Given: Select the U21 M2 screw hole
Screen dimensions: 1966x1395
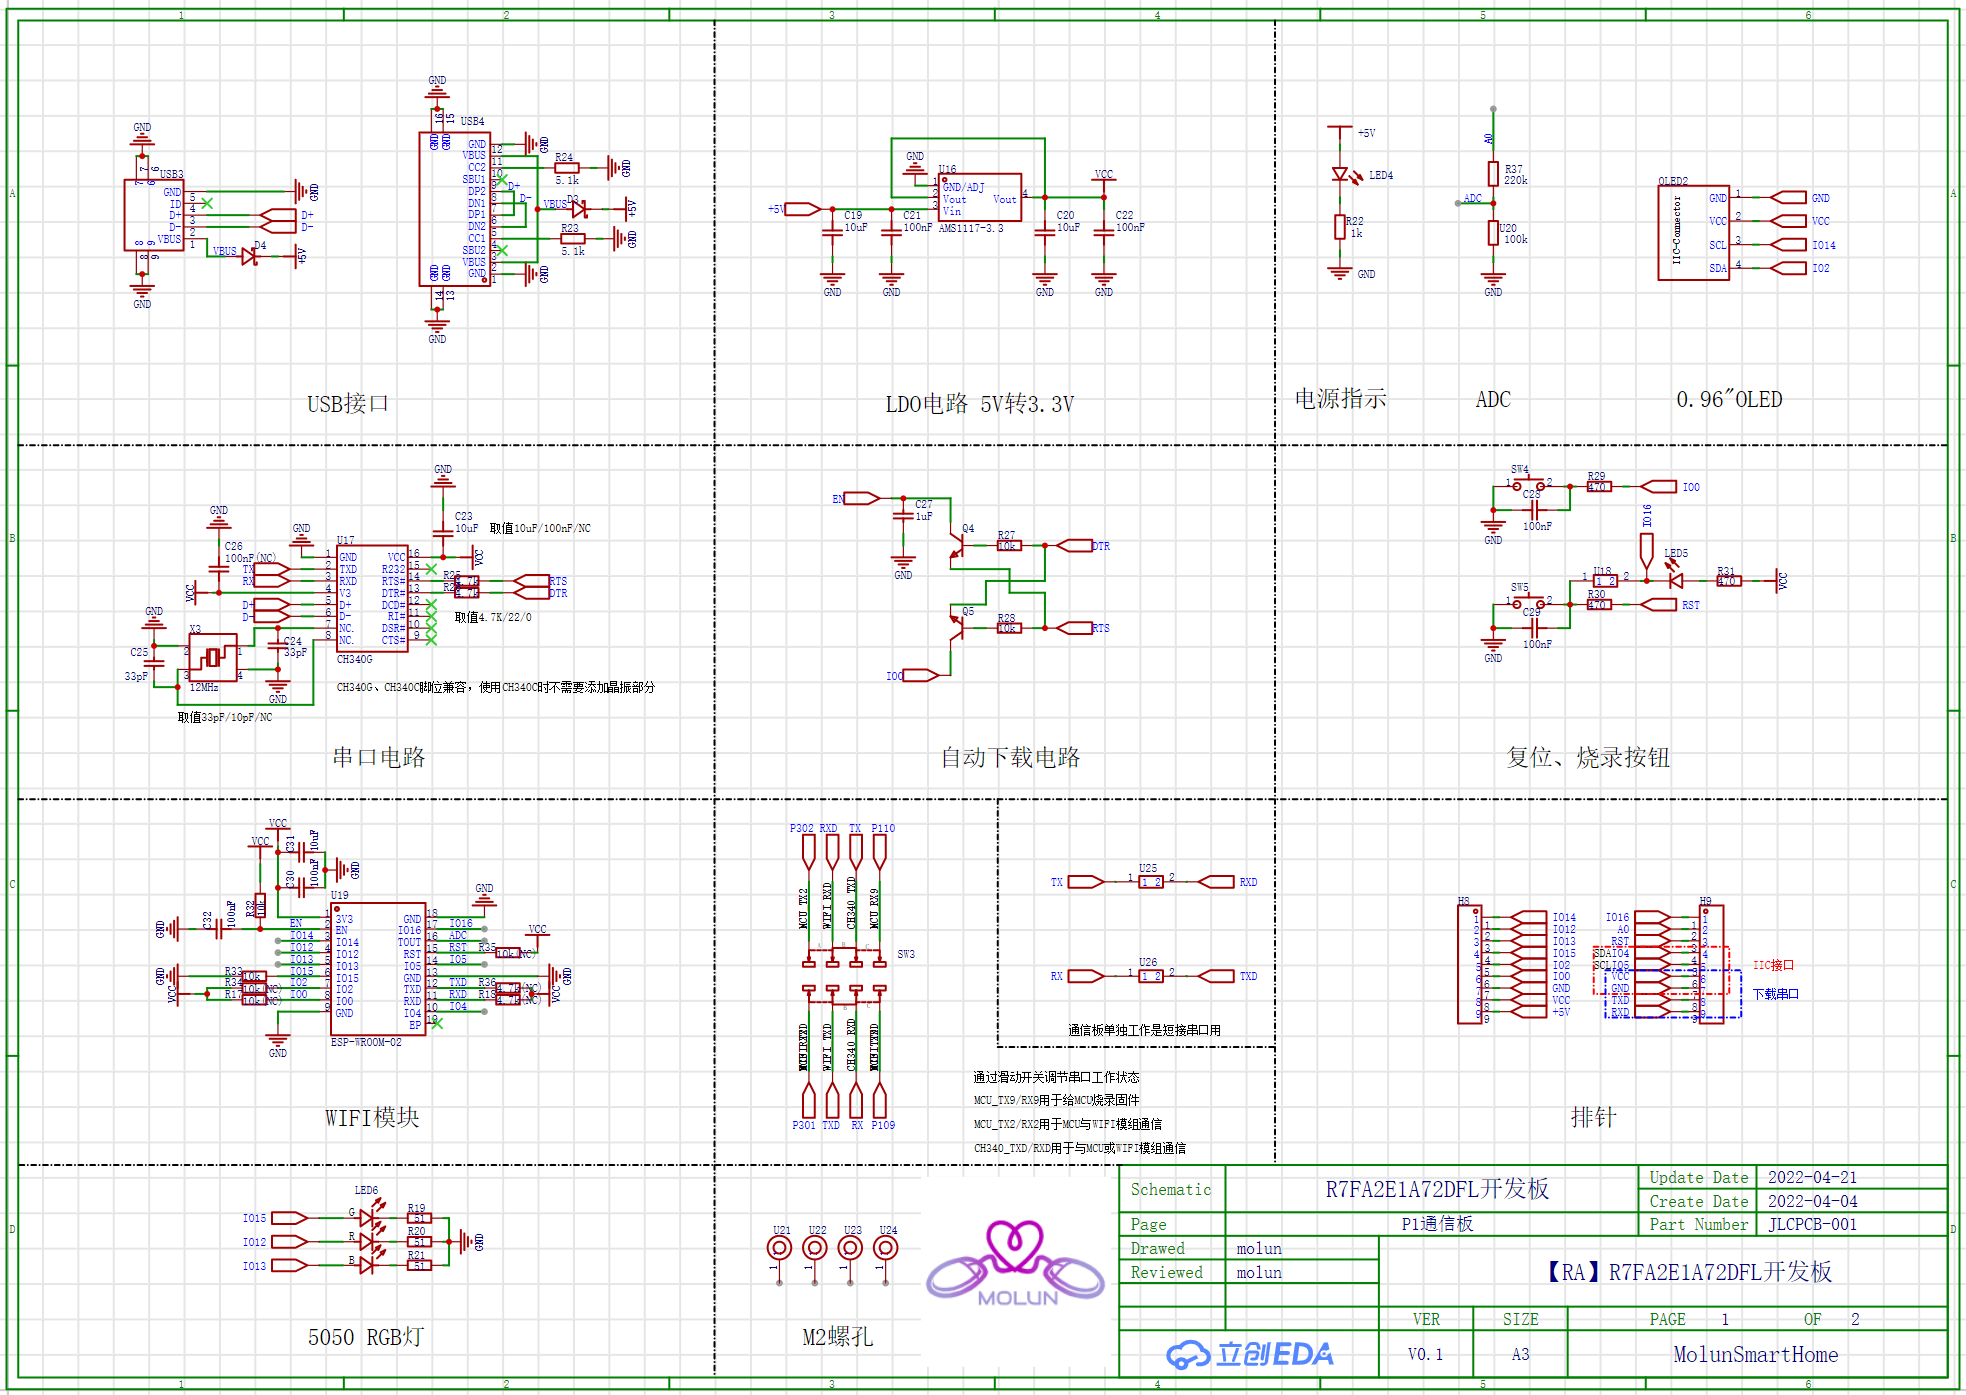Looking at the screenshot, I should (779, 1248).
